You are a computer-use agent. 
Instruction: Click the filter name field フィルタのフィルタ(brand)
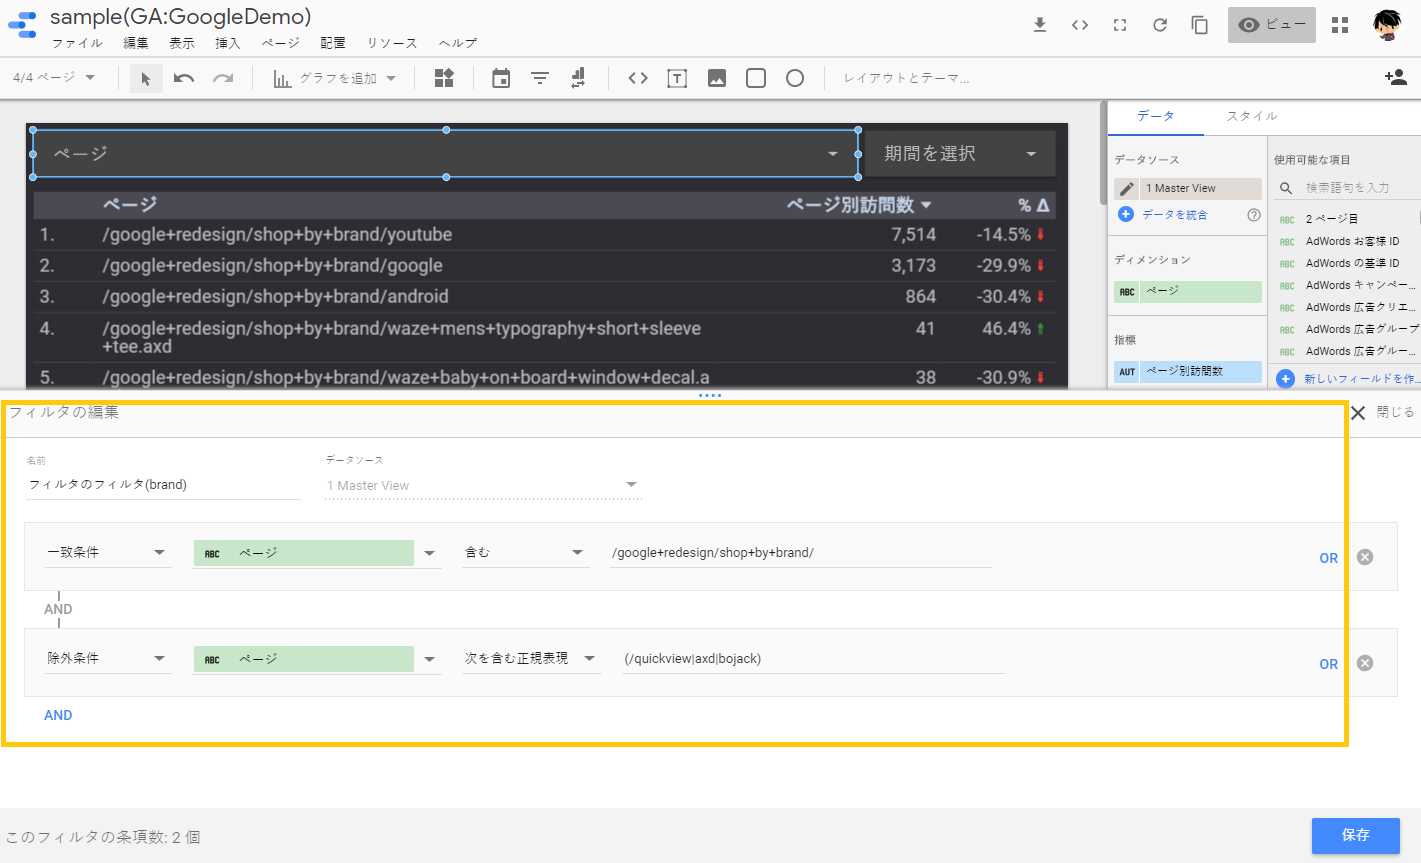[163, 485]
